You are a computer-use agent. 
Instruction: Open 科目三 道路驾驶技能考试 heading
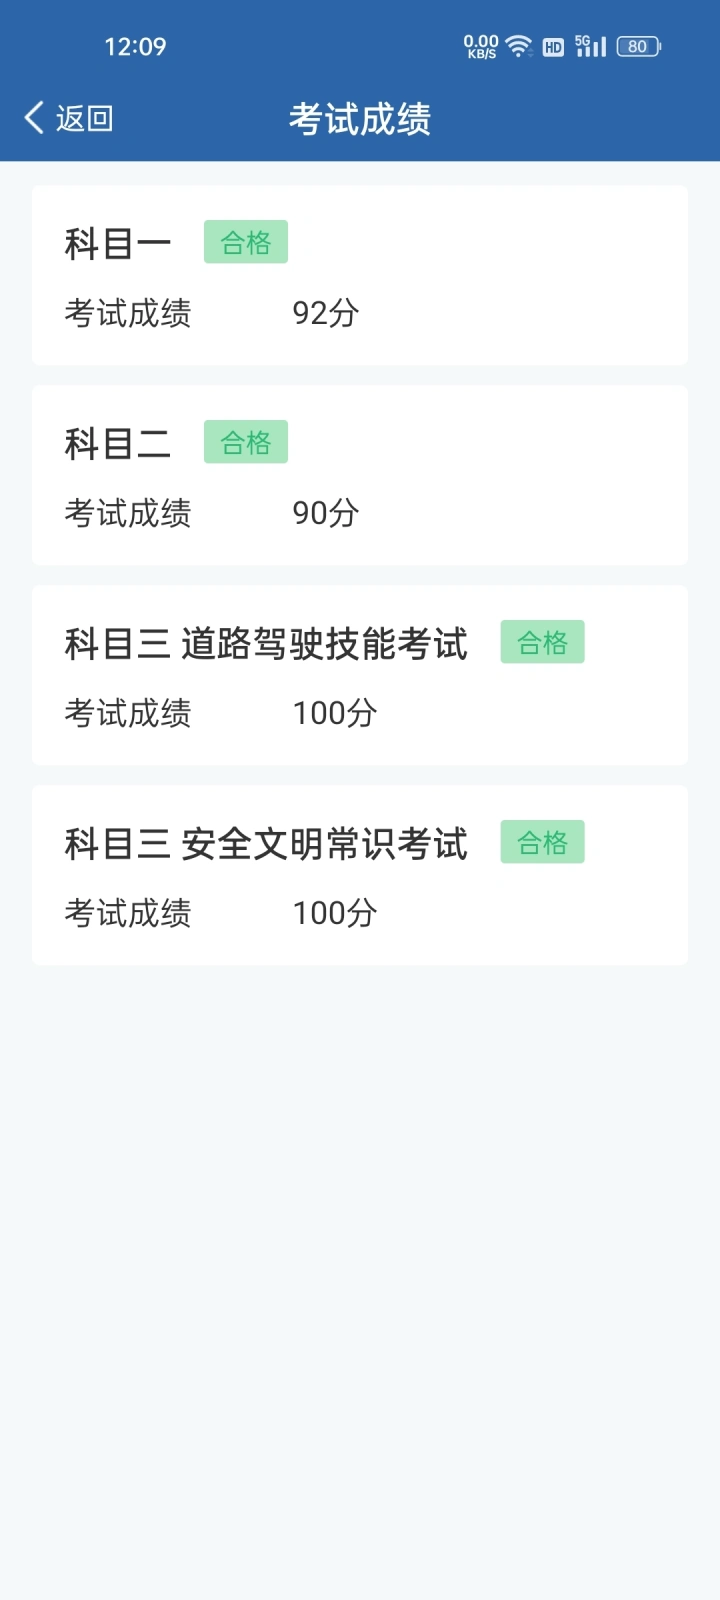tap(266, 643)
